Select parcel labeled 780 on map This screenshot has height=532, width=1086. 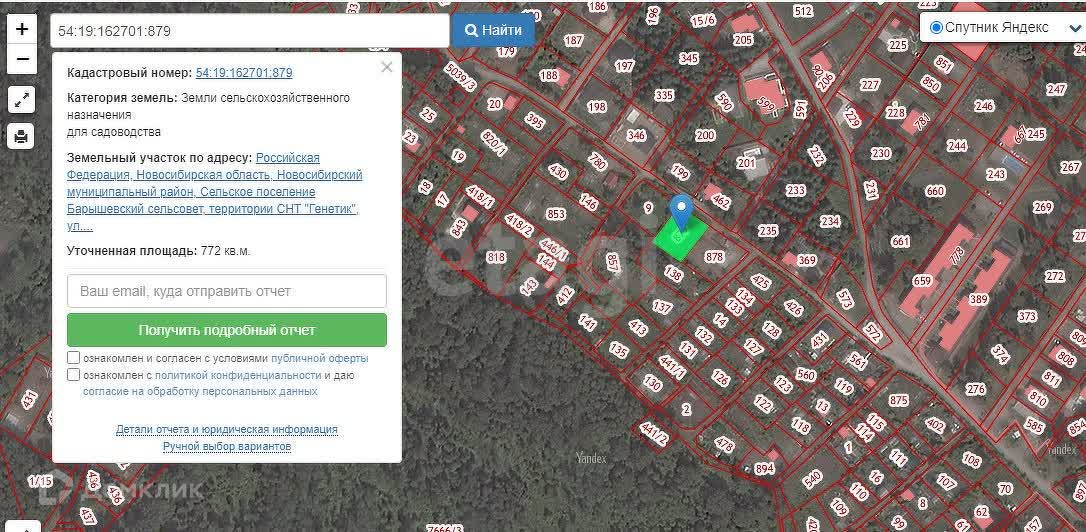[597, 163]
